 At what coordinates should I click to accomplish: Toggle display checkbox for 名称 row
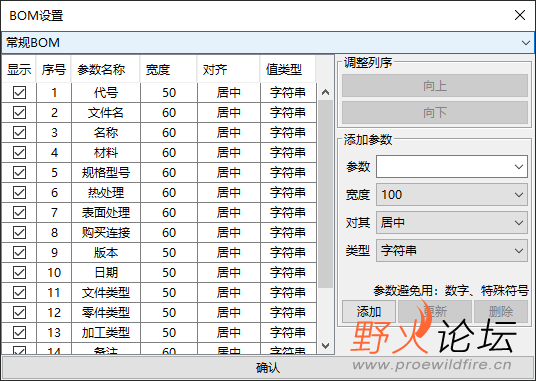click(19, 133)
